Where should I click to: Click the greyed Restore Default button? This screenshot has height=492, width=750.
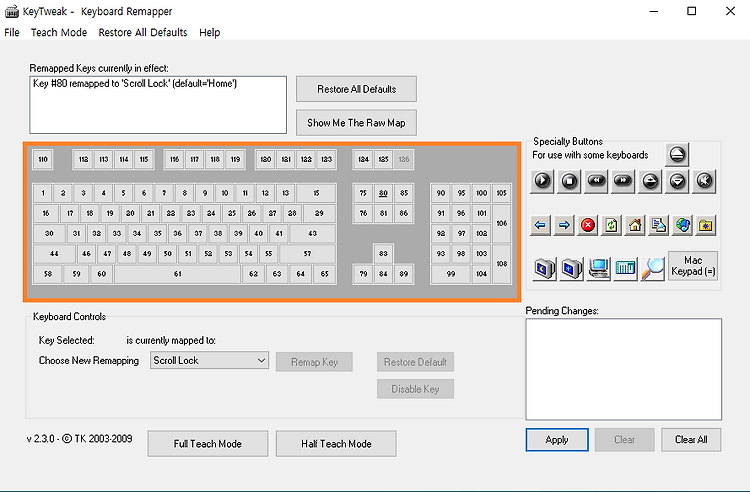tap(415, 362)
